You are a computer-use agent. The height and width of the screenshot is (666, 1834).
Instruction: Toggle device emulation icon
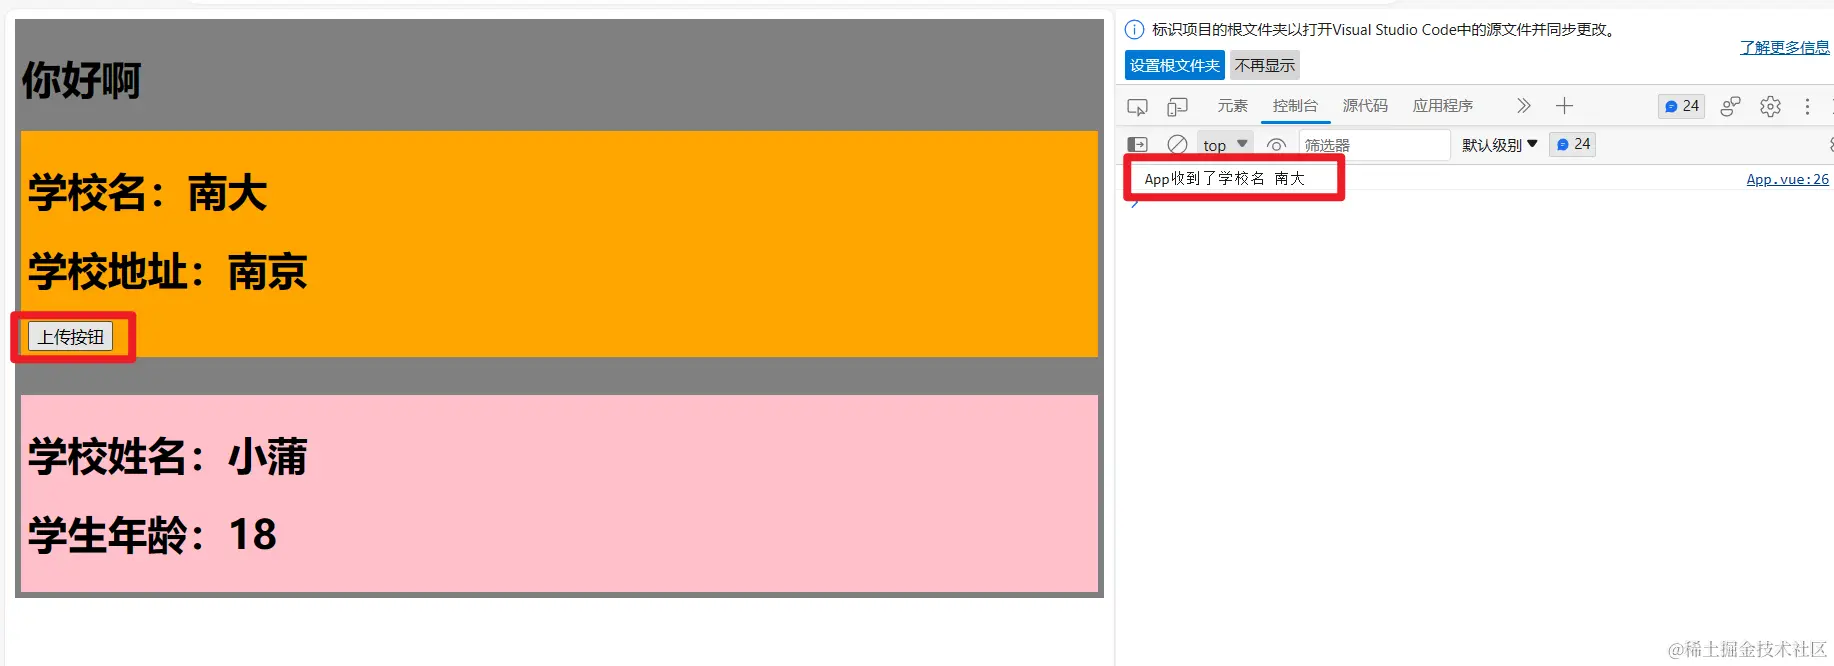pos(1177,106)
